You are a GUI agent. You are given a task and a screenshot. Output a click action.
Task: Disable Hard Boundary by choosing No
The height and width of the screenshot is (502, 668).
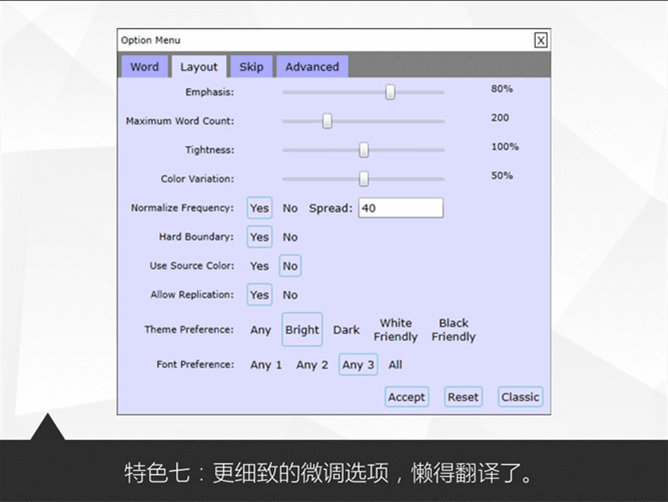pos(290,237)
